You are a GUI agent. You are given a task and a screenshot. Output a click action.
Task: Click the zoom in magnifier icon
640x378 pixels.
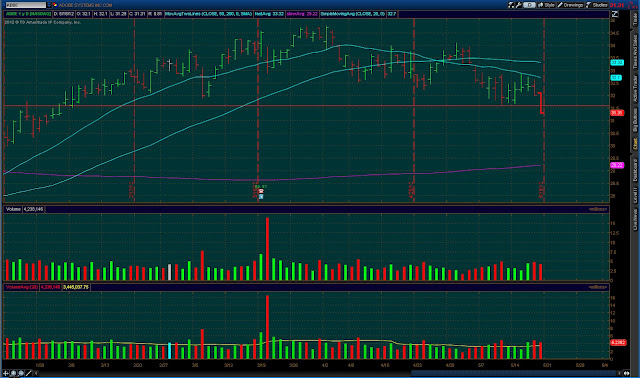click(x=13, y=373)
